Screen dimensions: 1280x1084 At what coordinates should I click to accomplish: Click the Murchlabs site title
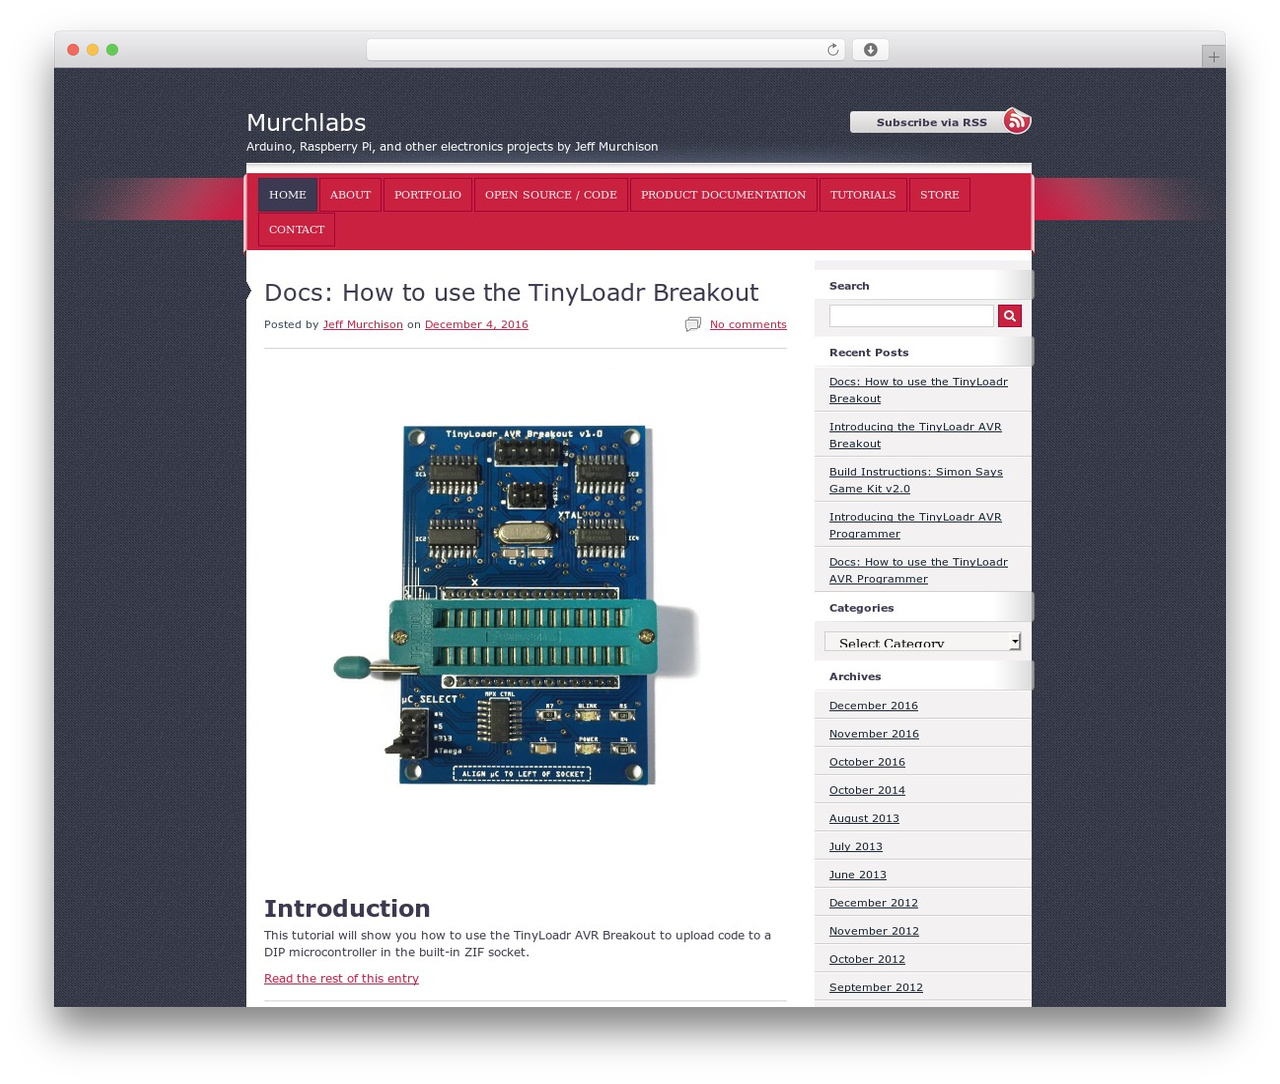point(306,122)
